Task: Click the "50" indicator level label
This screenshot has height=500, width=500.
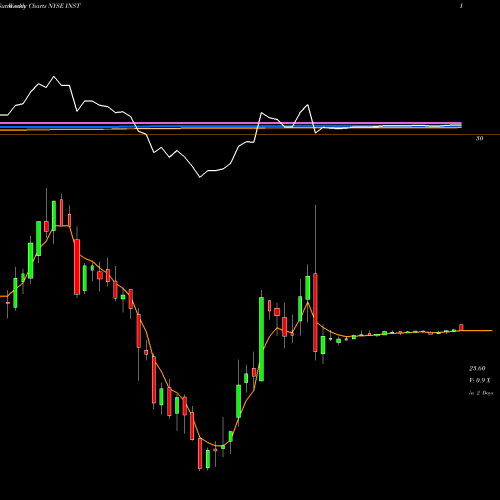Action: (x=479, y=138)
